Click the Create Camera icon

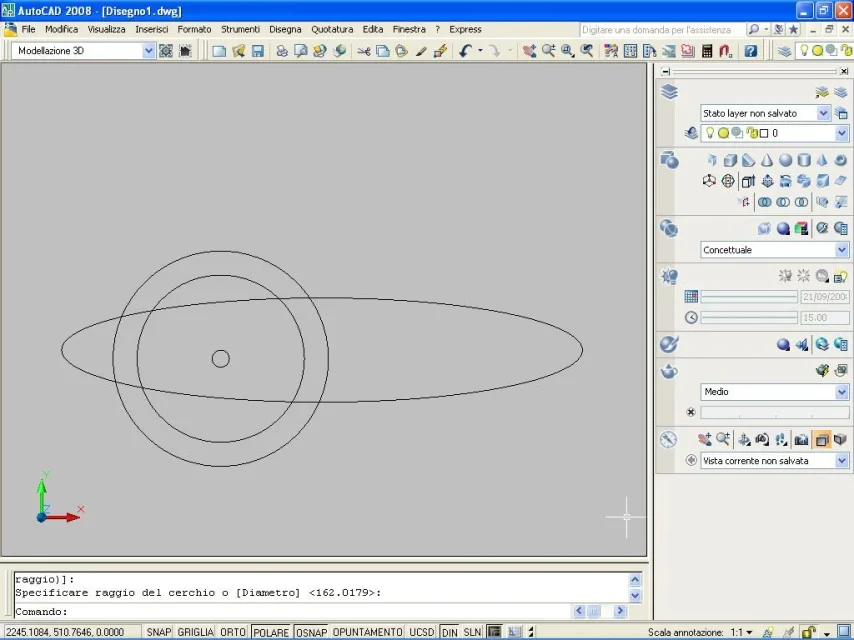(801, 440)
